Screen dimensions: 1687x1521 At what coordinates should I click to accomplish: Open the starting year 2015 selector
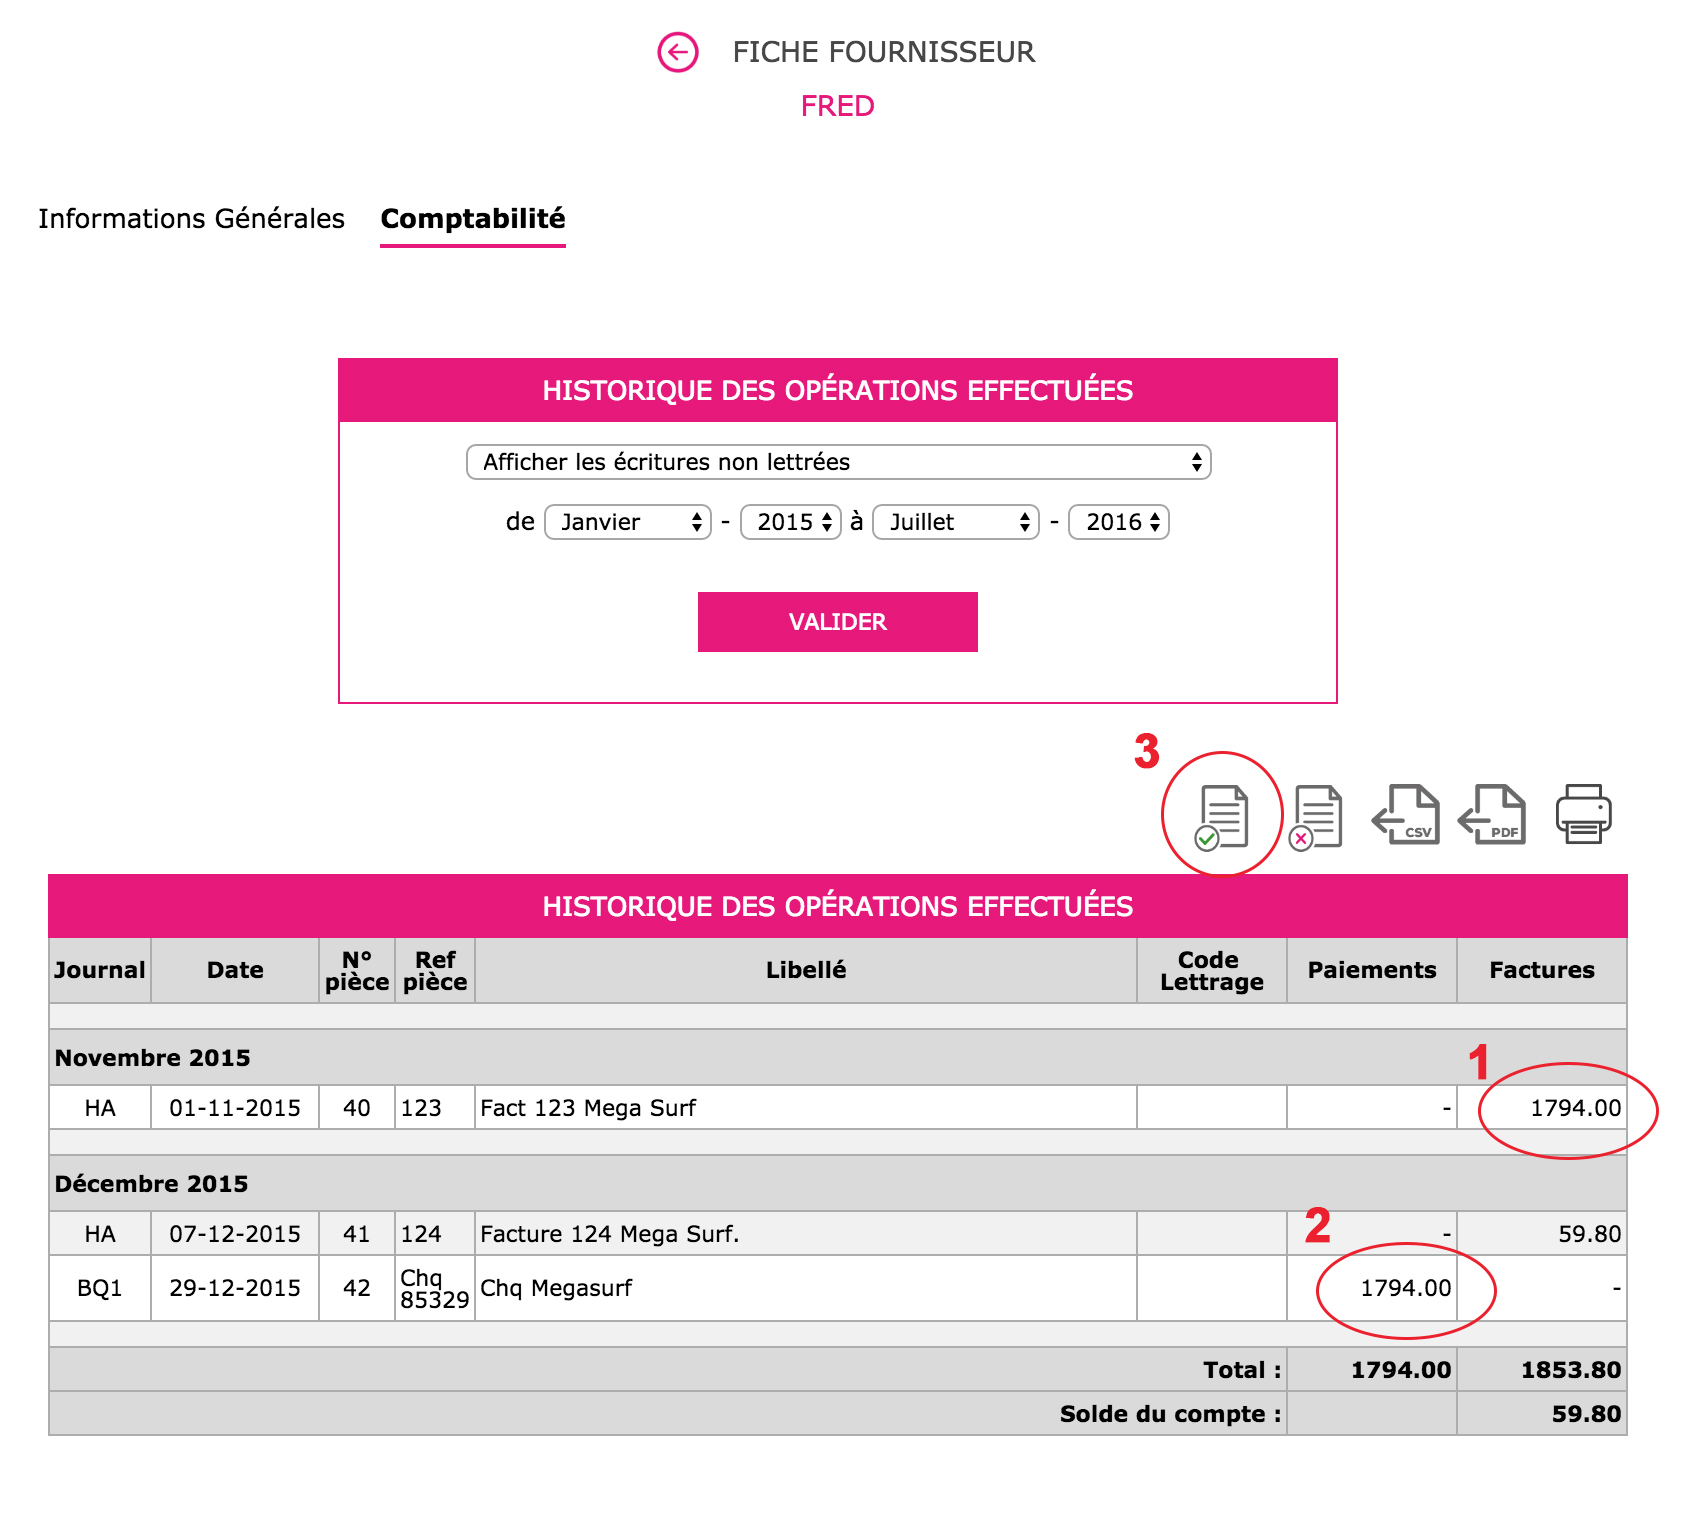790,521
